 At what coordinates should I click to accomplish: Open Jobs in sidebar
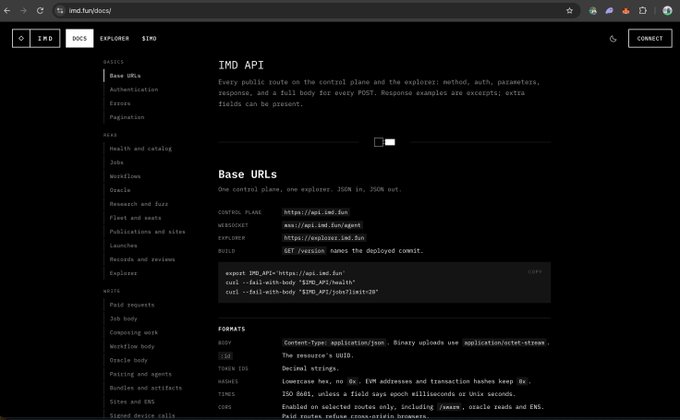coord(116,162)
